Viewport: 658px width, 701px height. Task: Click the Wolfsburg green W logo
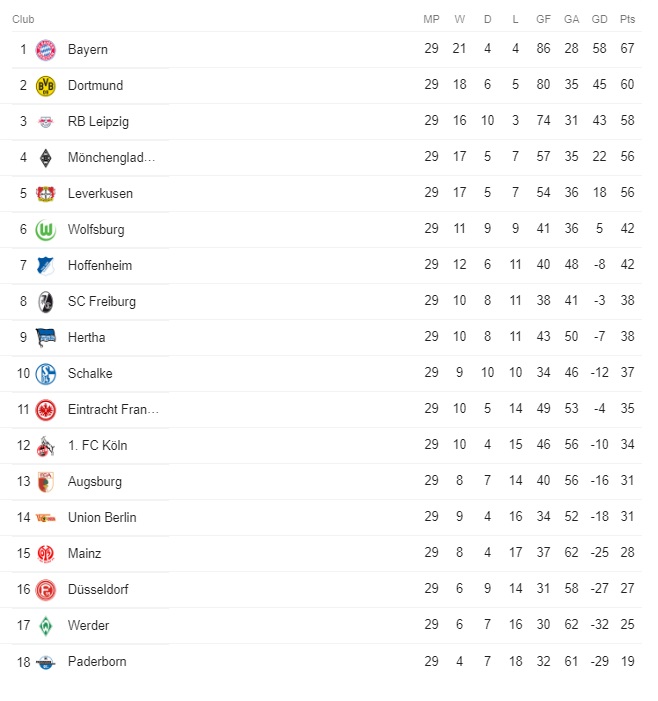[46, 230]
